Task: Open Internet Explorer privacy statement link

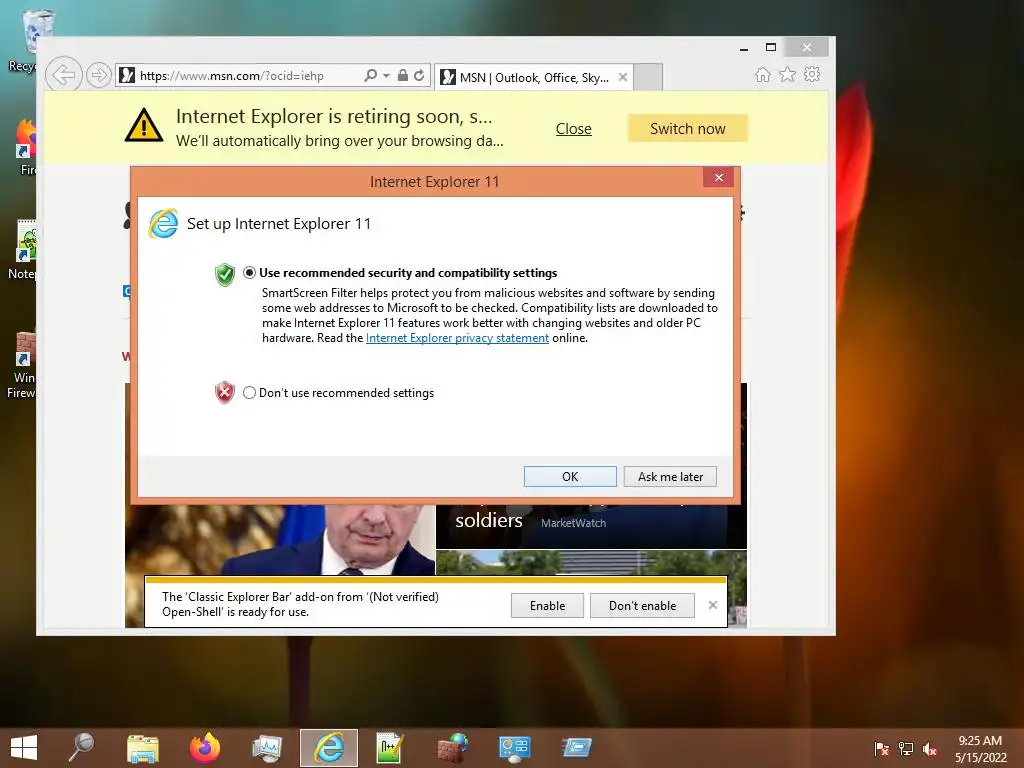Action: [x=457, y=338]
